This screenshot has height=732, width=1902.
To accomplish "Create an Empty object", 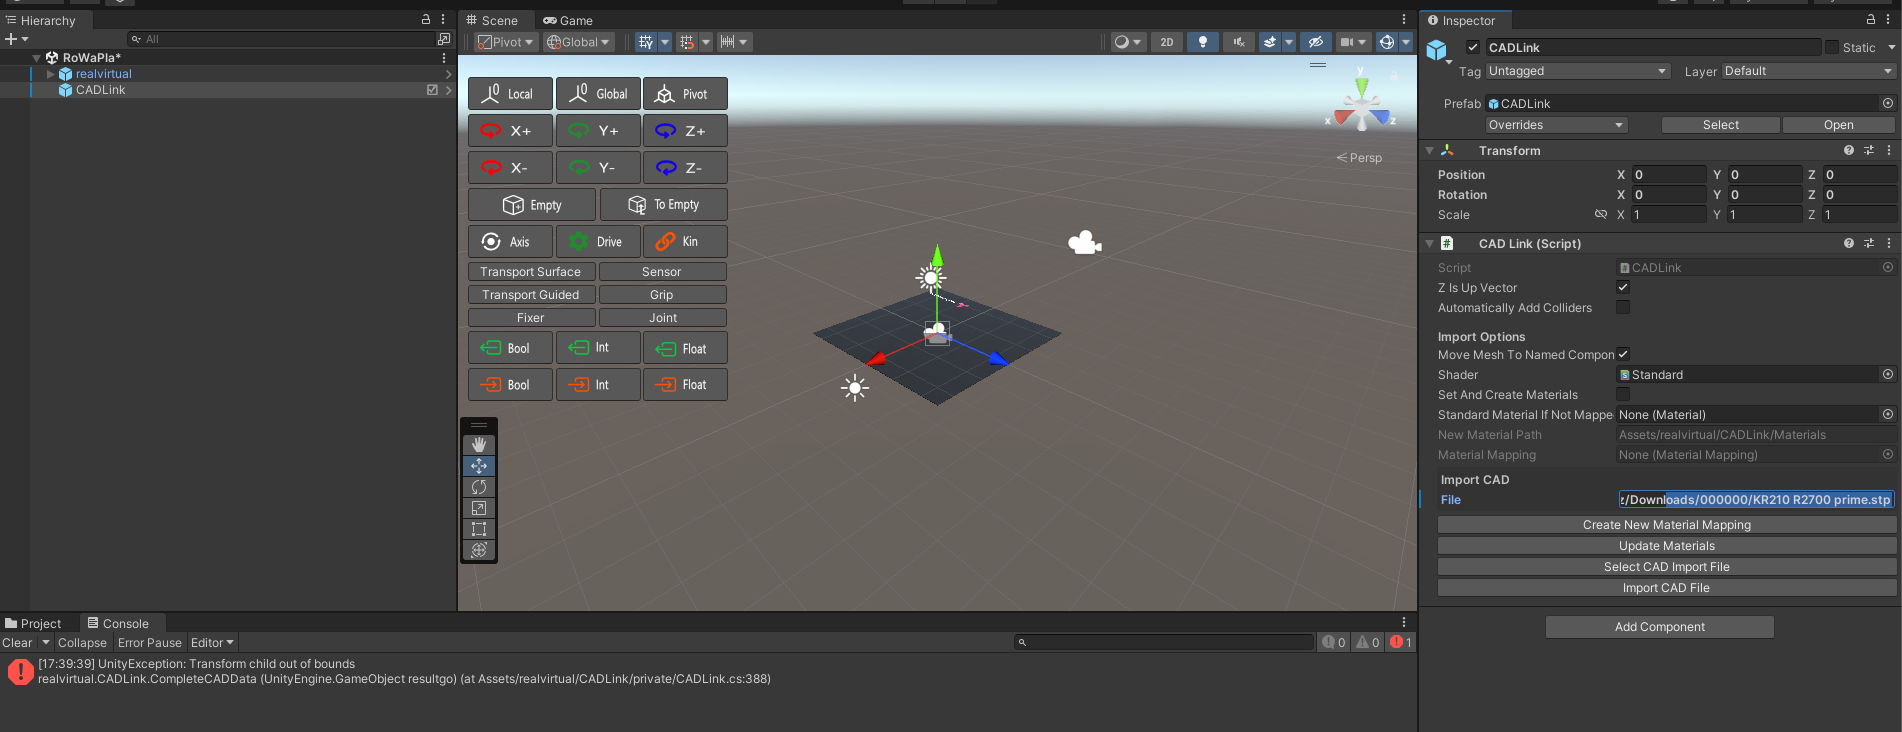I will coord(532,205).
